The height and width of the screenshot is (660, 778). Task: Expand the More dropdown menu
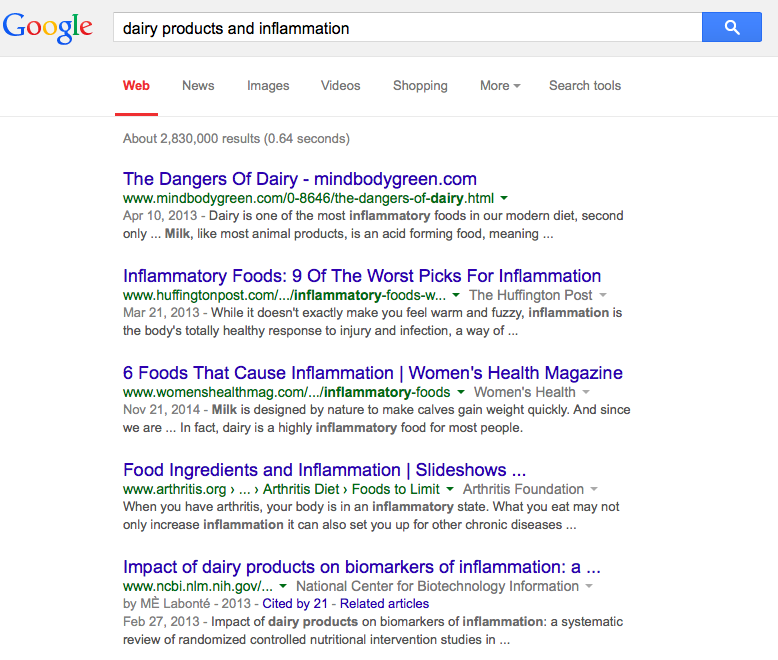[x=500, y=85]
